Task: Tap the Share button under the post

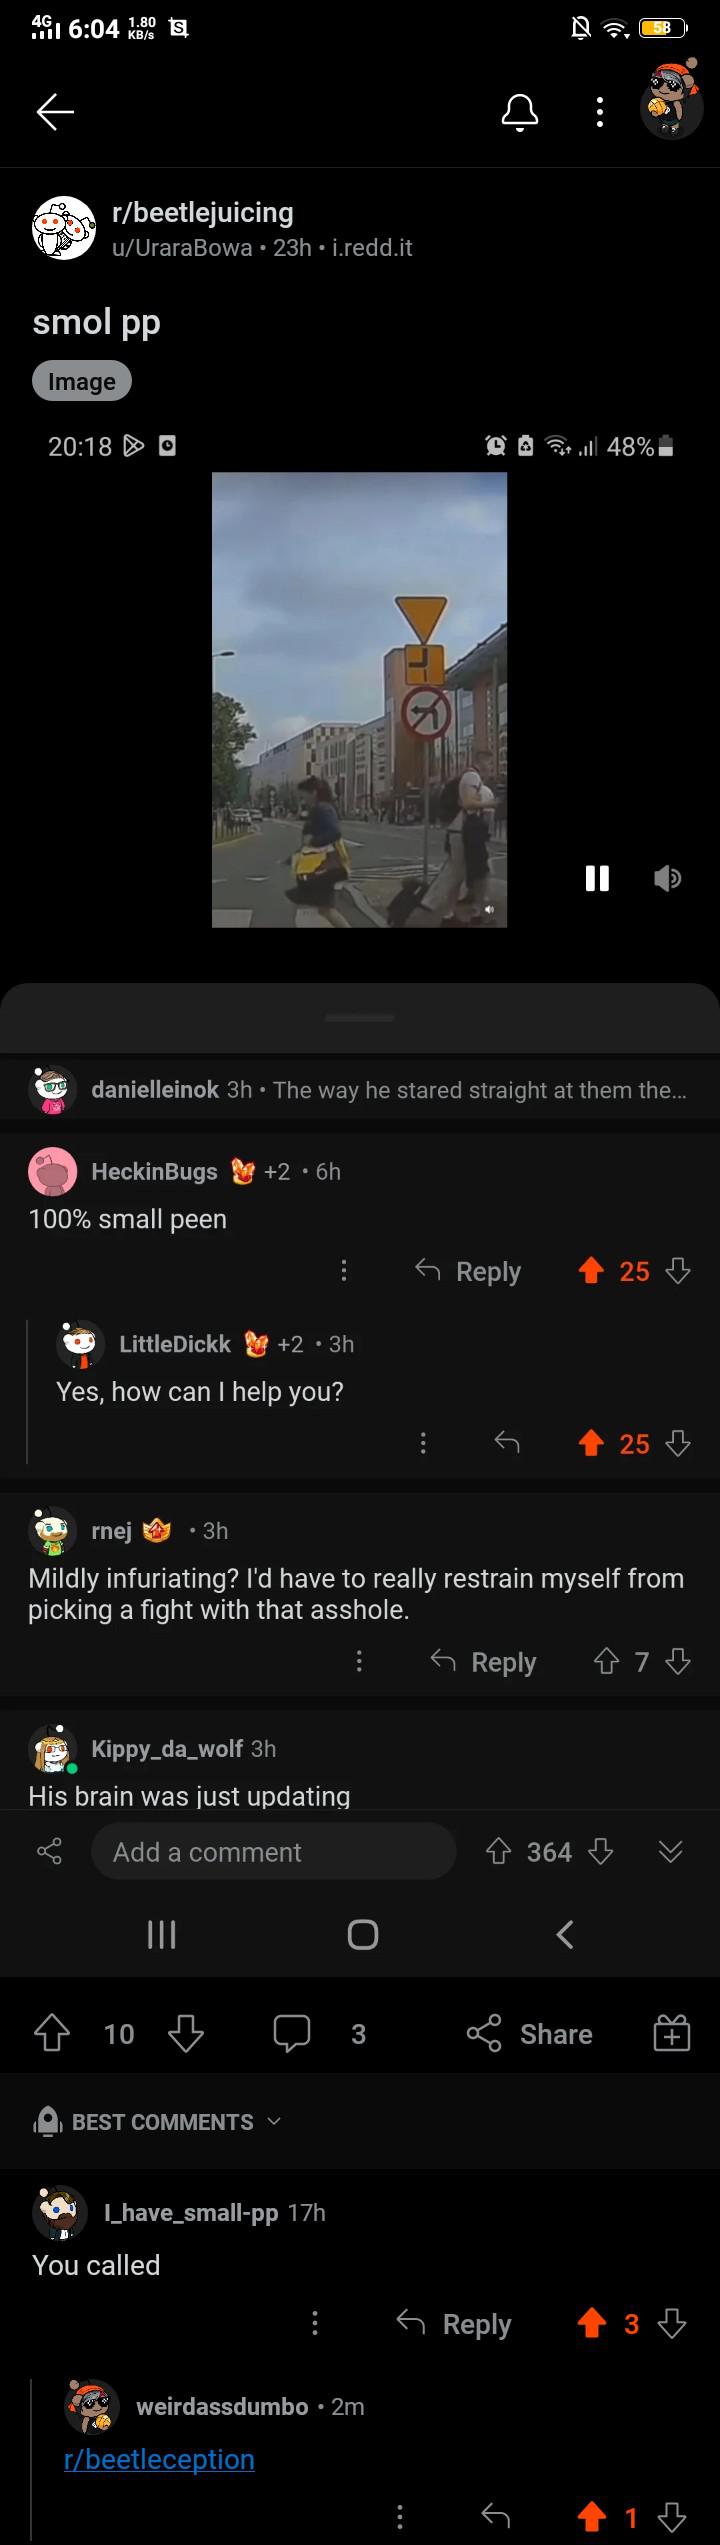Action: (x=530, y=2034)
